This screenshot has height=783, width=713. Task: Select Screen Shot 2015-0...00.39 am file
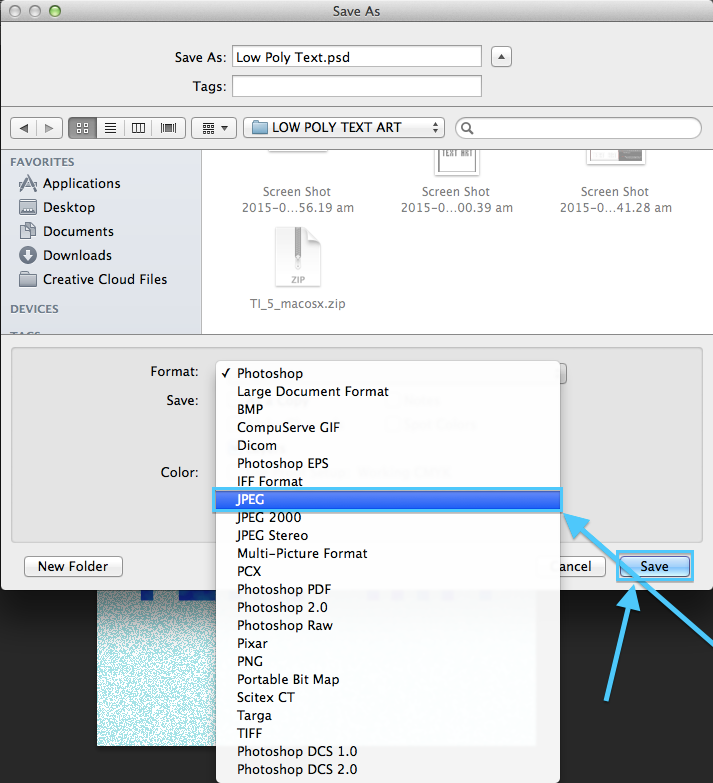[456, 199]
